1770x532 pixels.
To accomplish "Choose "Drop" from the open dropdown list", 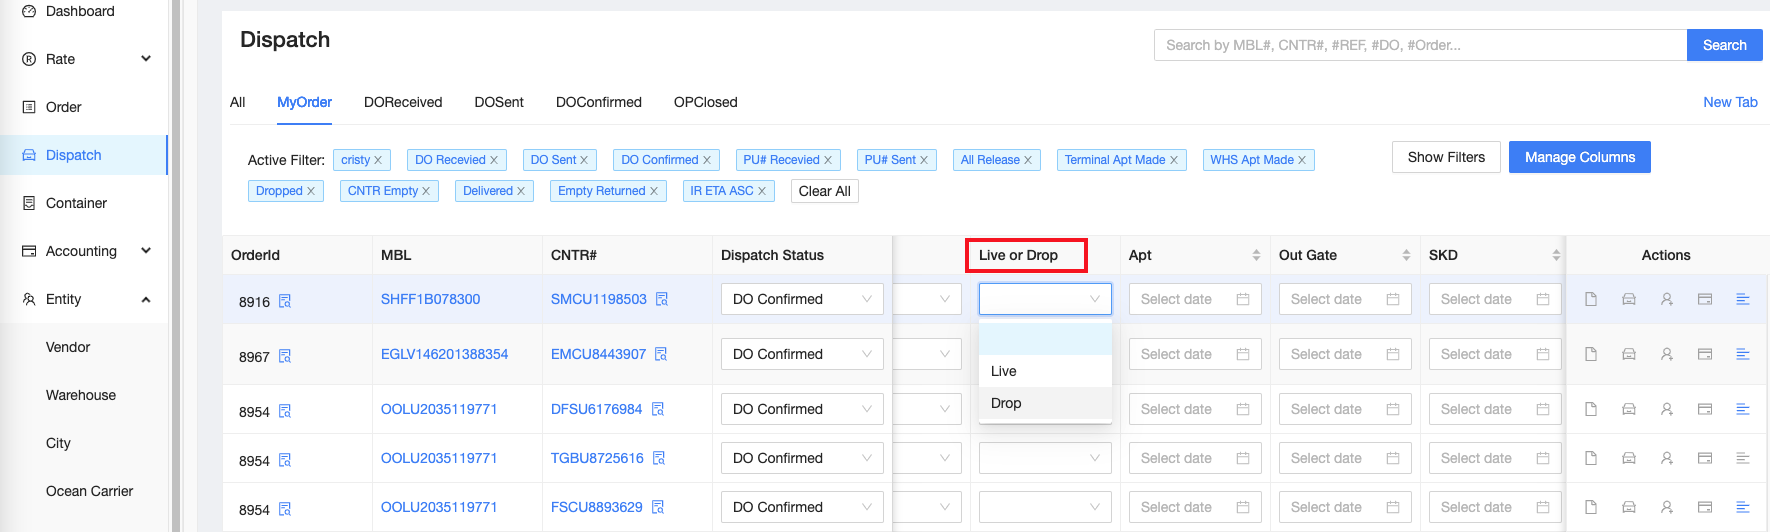I will (1006, 403).
